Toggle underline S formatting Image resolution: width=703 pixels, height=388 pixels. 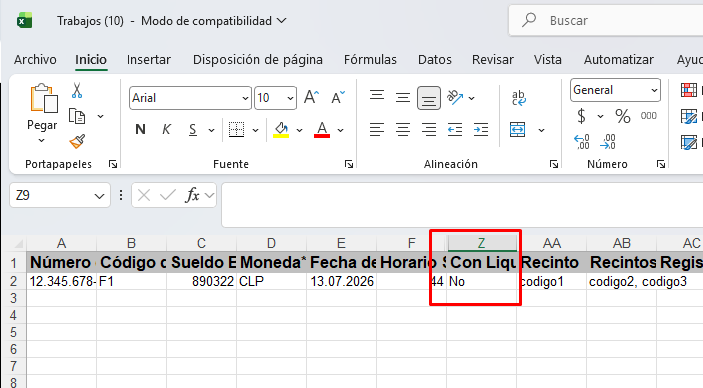pyautogui.click(x=193, y=130)
